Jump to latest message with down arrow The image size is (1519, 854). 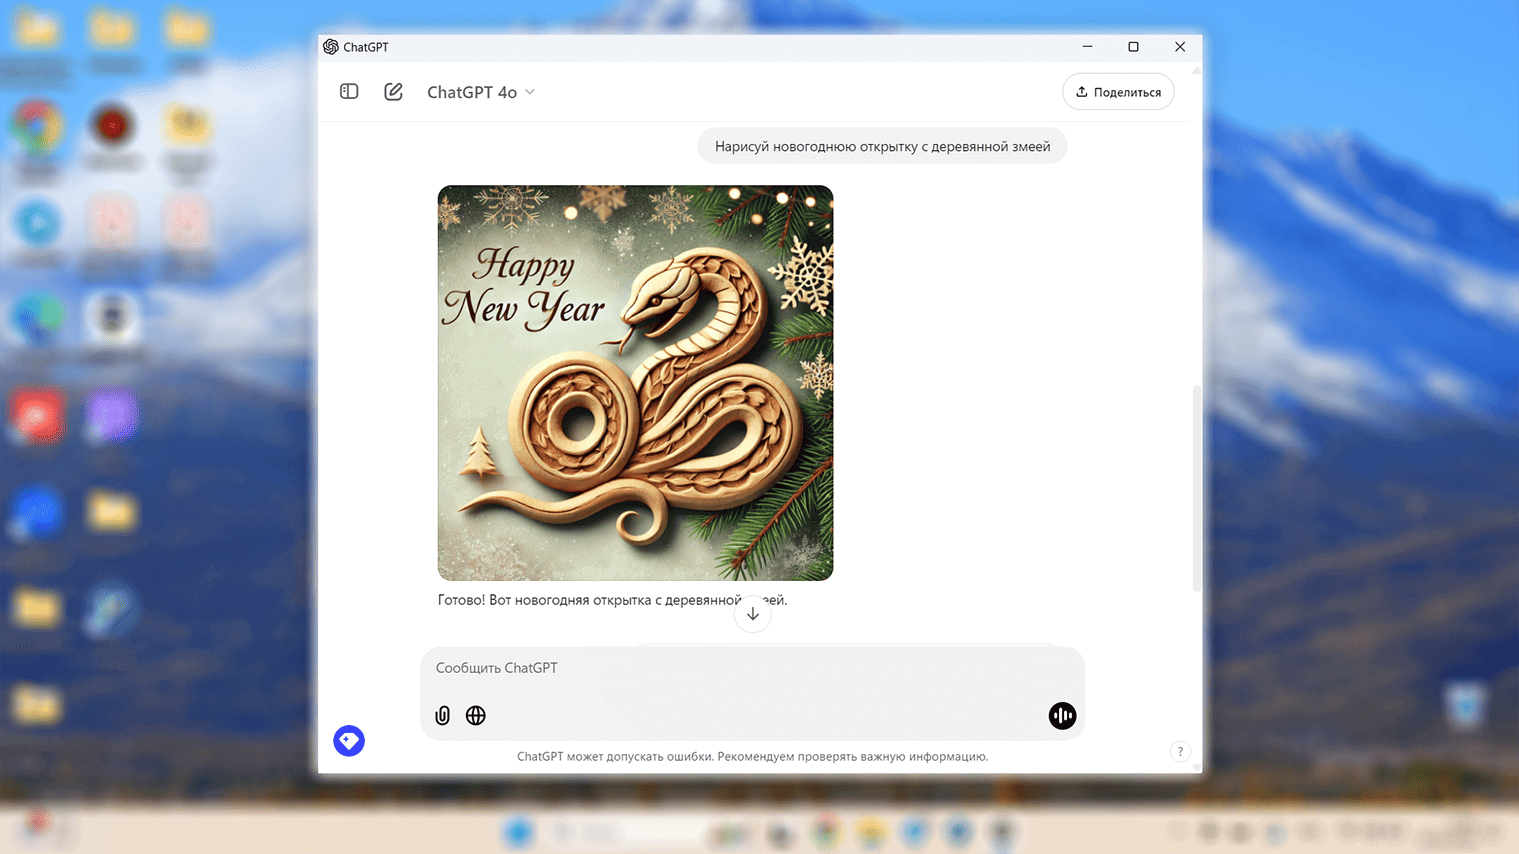click(753, 614)
